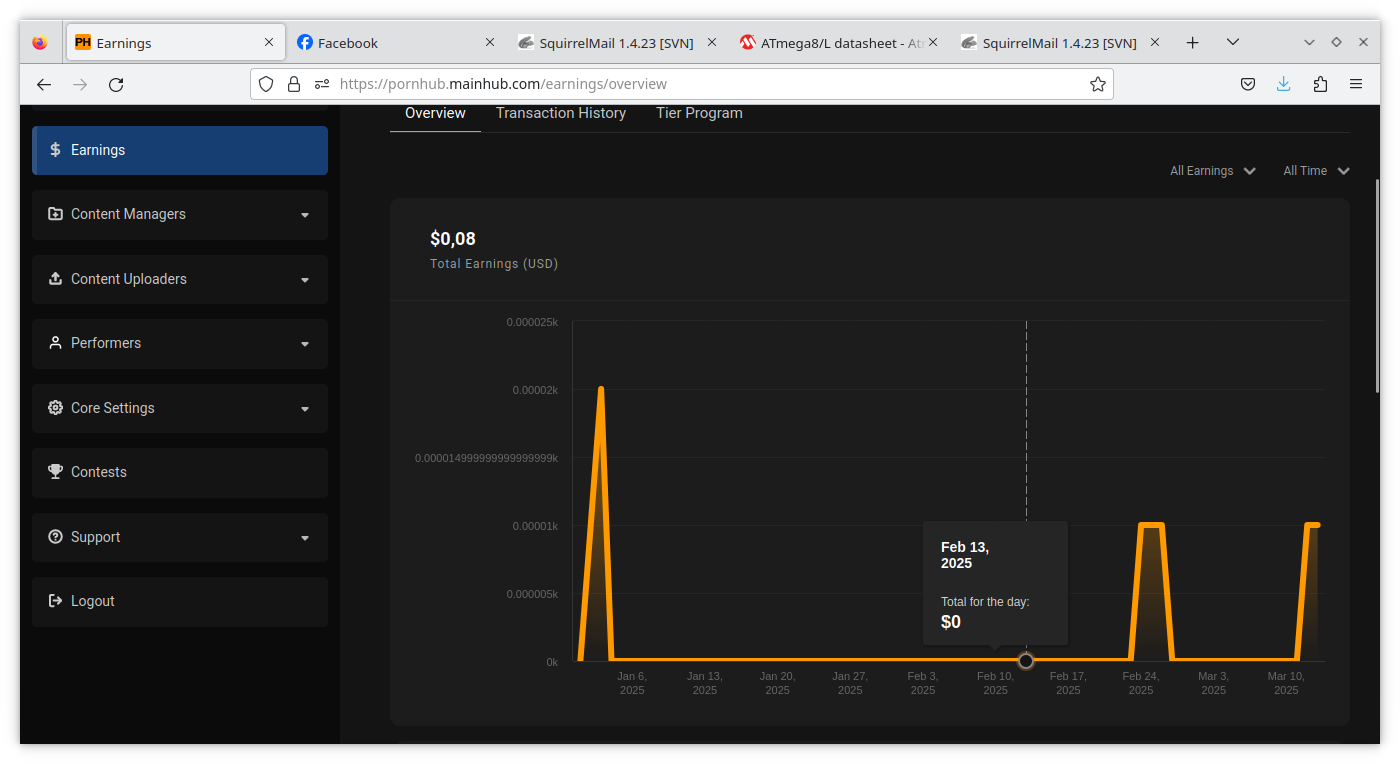Click the browser reload icon

(116, 85)
